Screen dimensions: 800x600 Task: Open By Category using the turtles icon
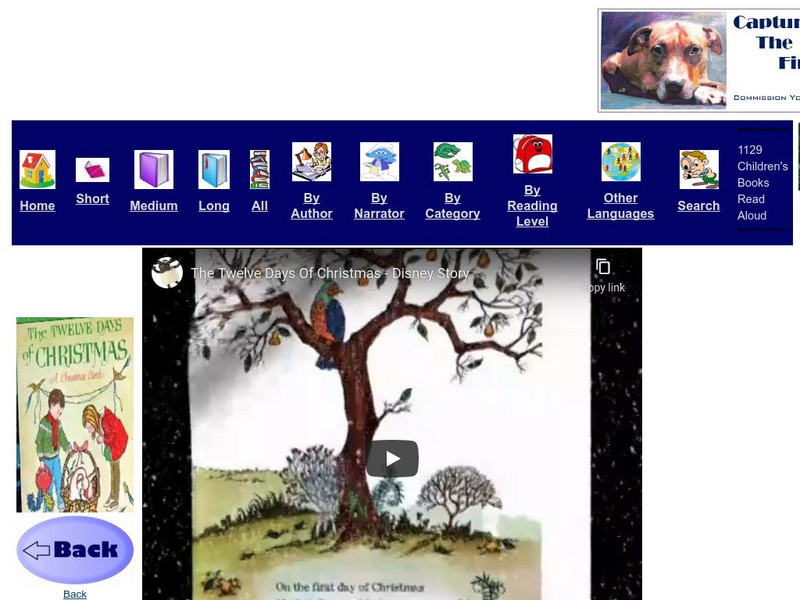452,160
